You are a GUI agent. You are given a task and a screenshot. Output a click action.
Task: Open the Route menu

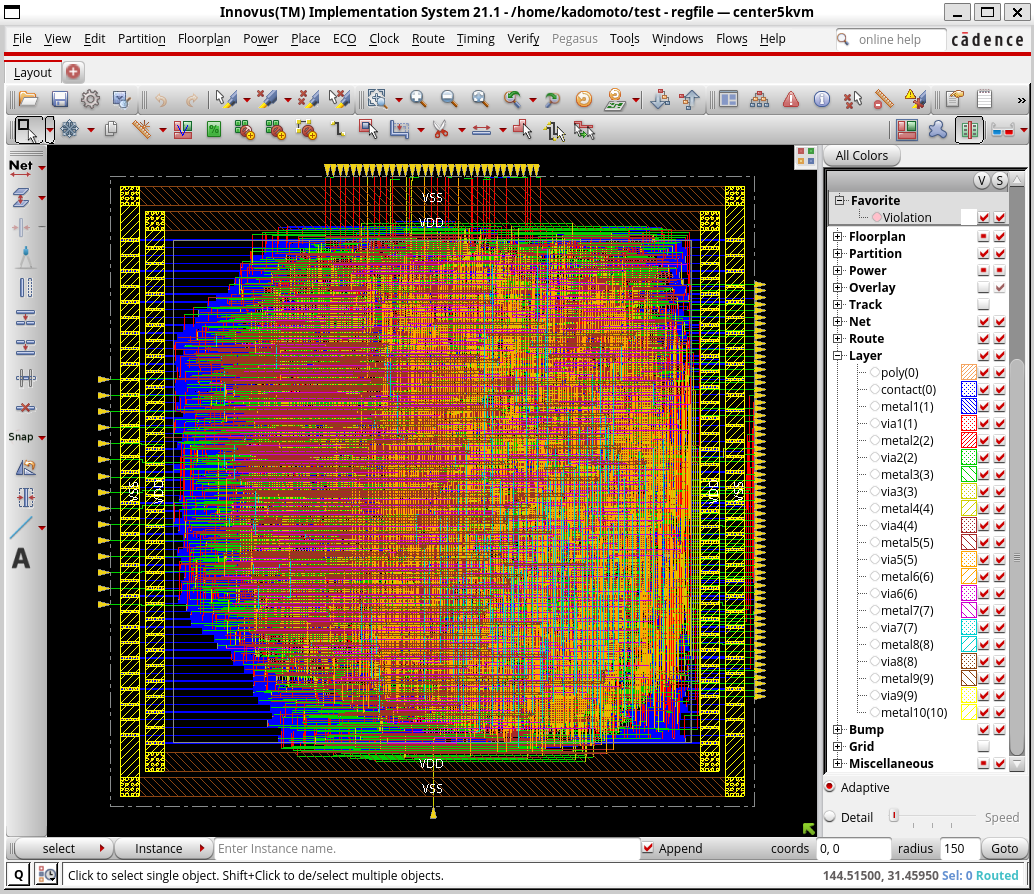click(x=428, y=39)
